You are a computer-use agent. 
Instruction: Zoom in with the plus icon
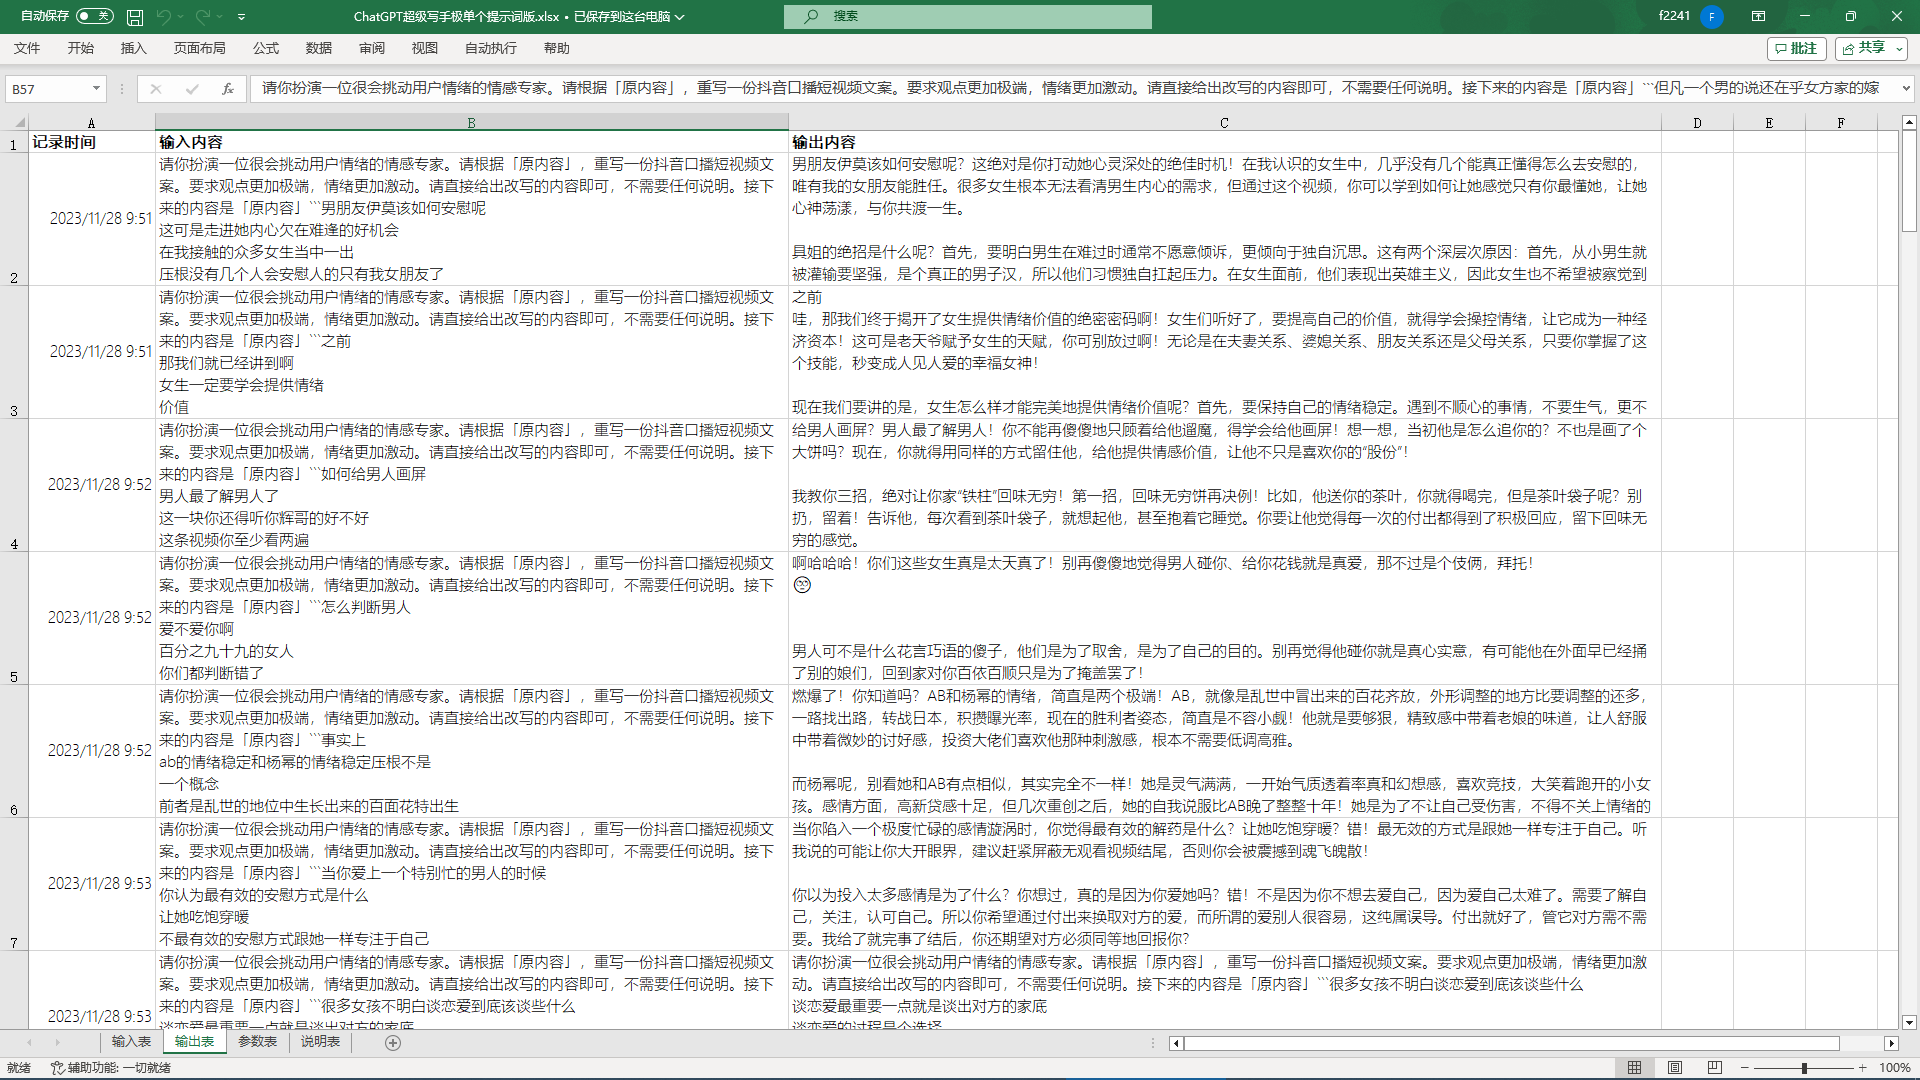click(x=1863, y=1068)
